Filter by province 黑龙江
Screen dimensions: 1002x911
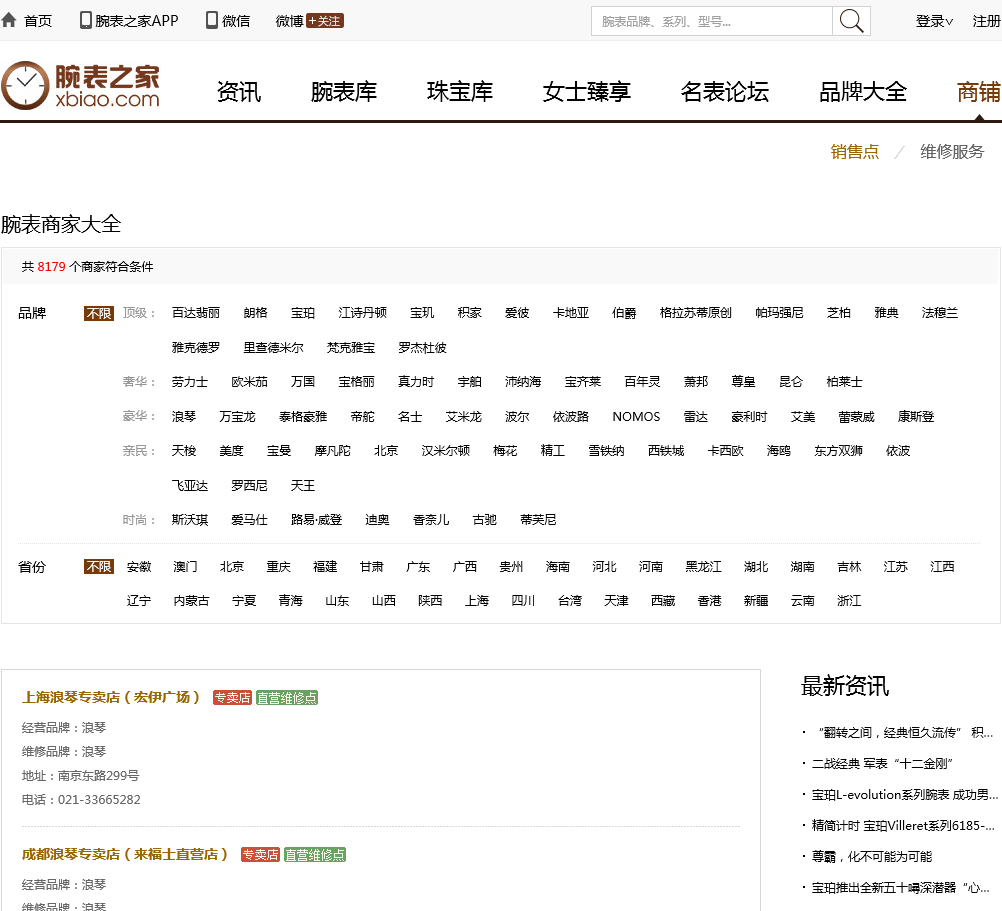click(703, 567)
